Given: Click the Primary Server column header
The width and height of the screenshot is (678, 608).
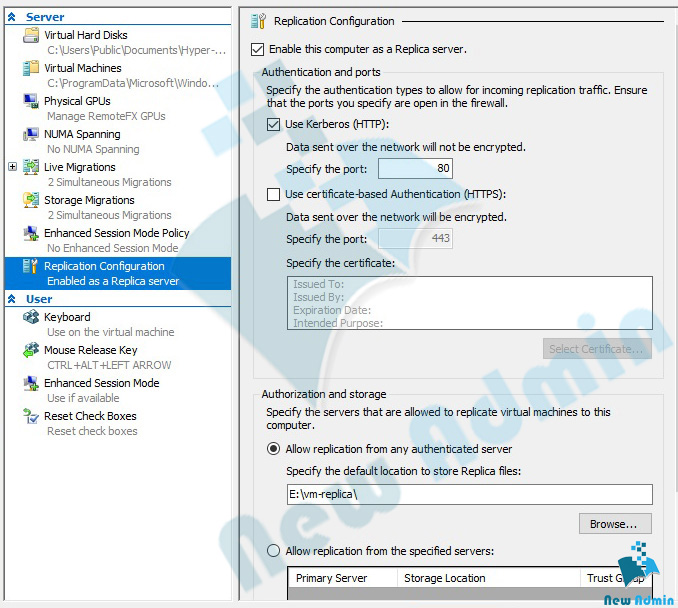Looking at the screenshot, I should (x=331, y=578).
